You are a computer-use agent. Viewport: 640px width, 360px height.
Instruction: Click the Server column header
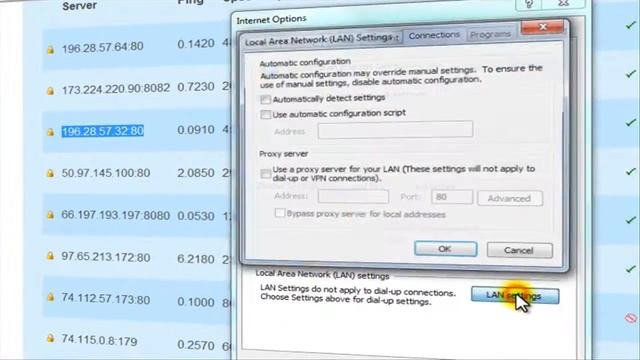point(79,6)
